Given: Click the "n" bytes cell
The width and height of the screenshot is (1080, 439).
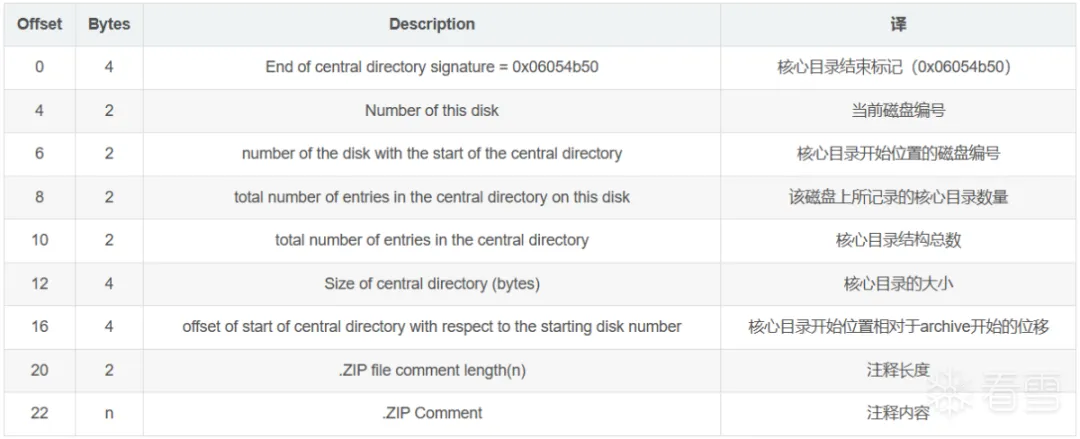Looking at the screenshot, I should (x=109, y=413).
